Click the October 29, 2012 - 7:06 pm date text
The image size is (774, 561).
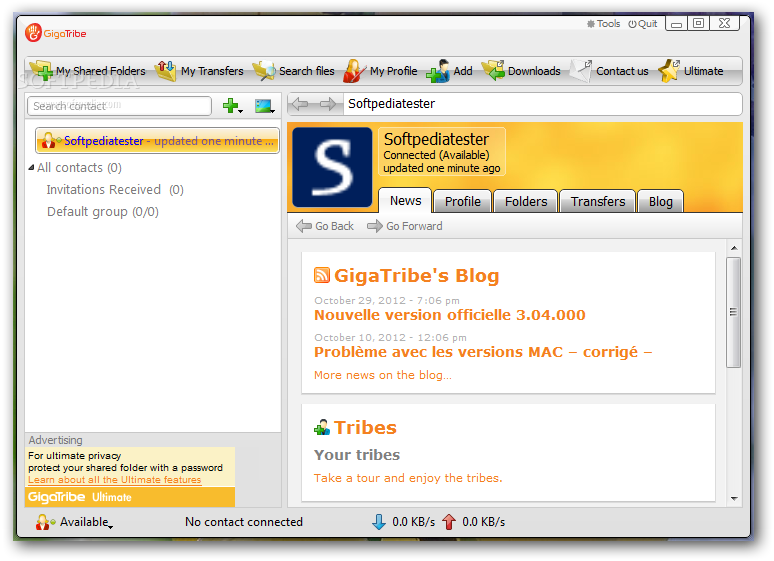387,301
